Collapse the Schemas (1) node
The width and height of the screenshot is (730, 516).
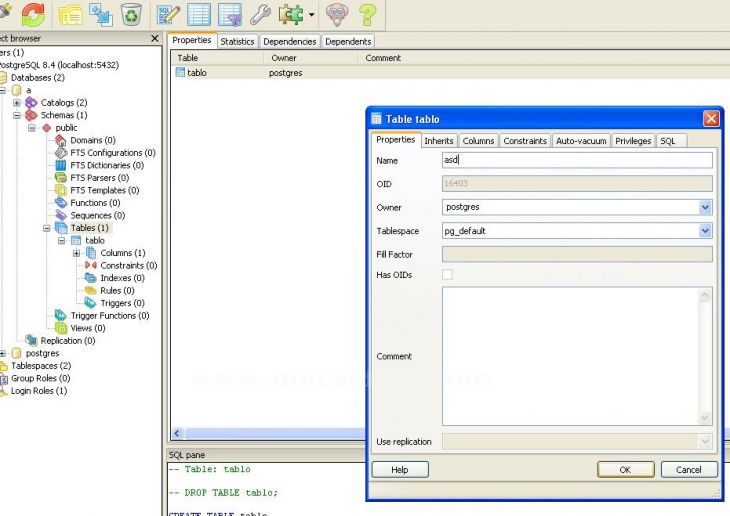pos(17,115)
